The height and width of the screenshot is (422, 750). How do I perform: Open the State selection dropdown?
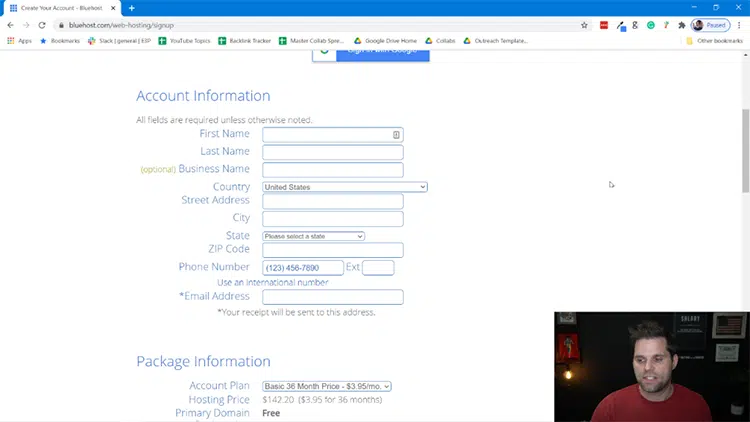click(313, 236)
